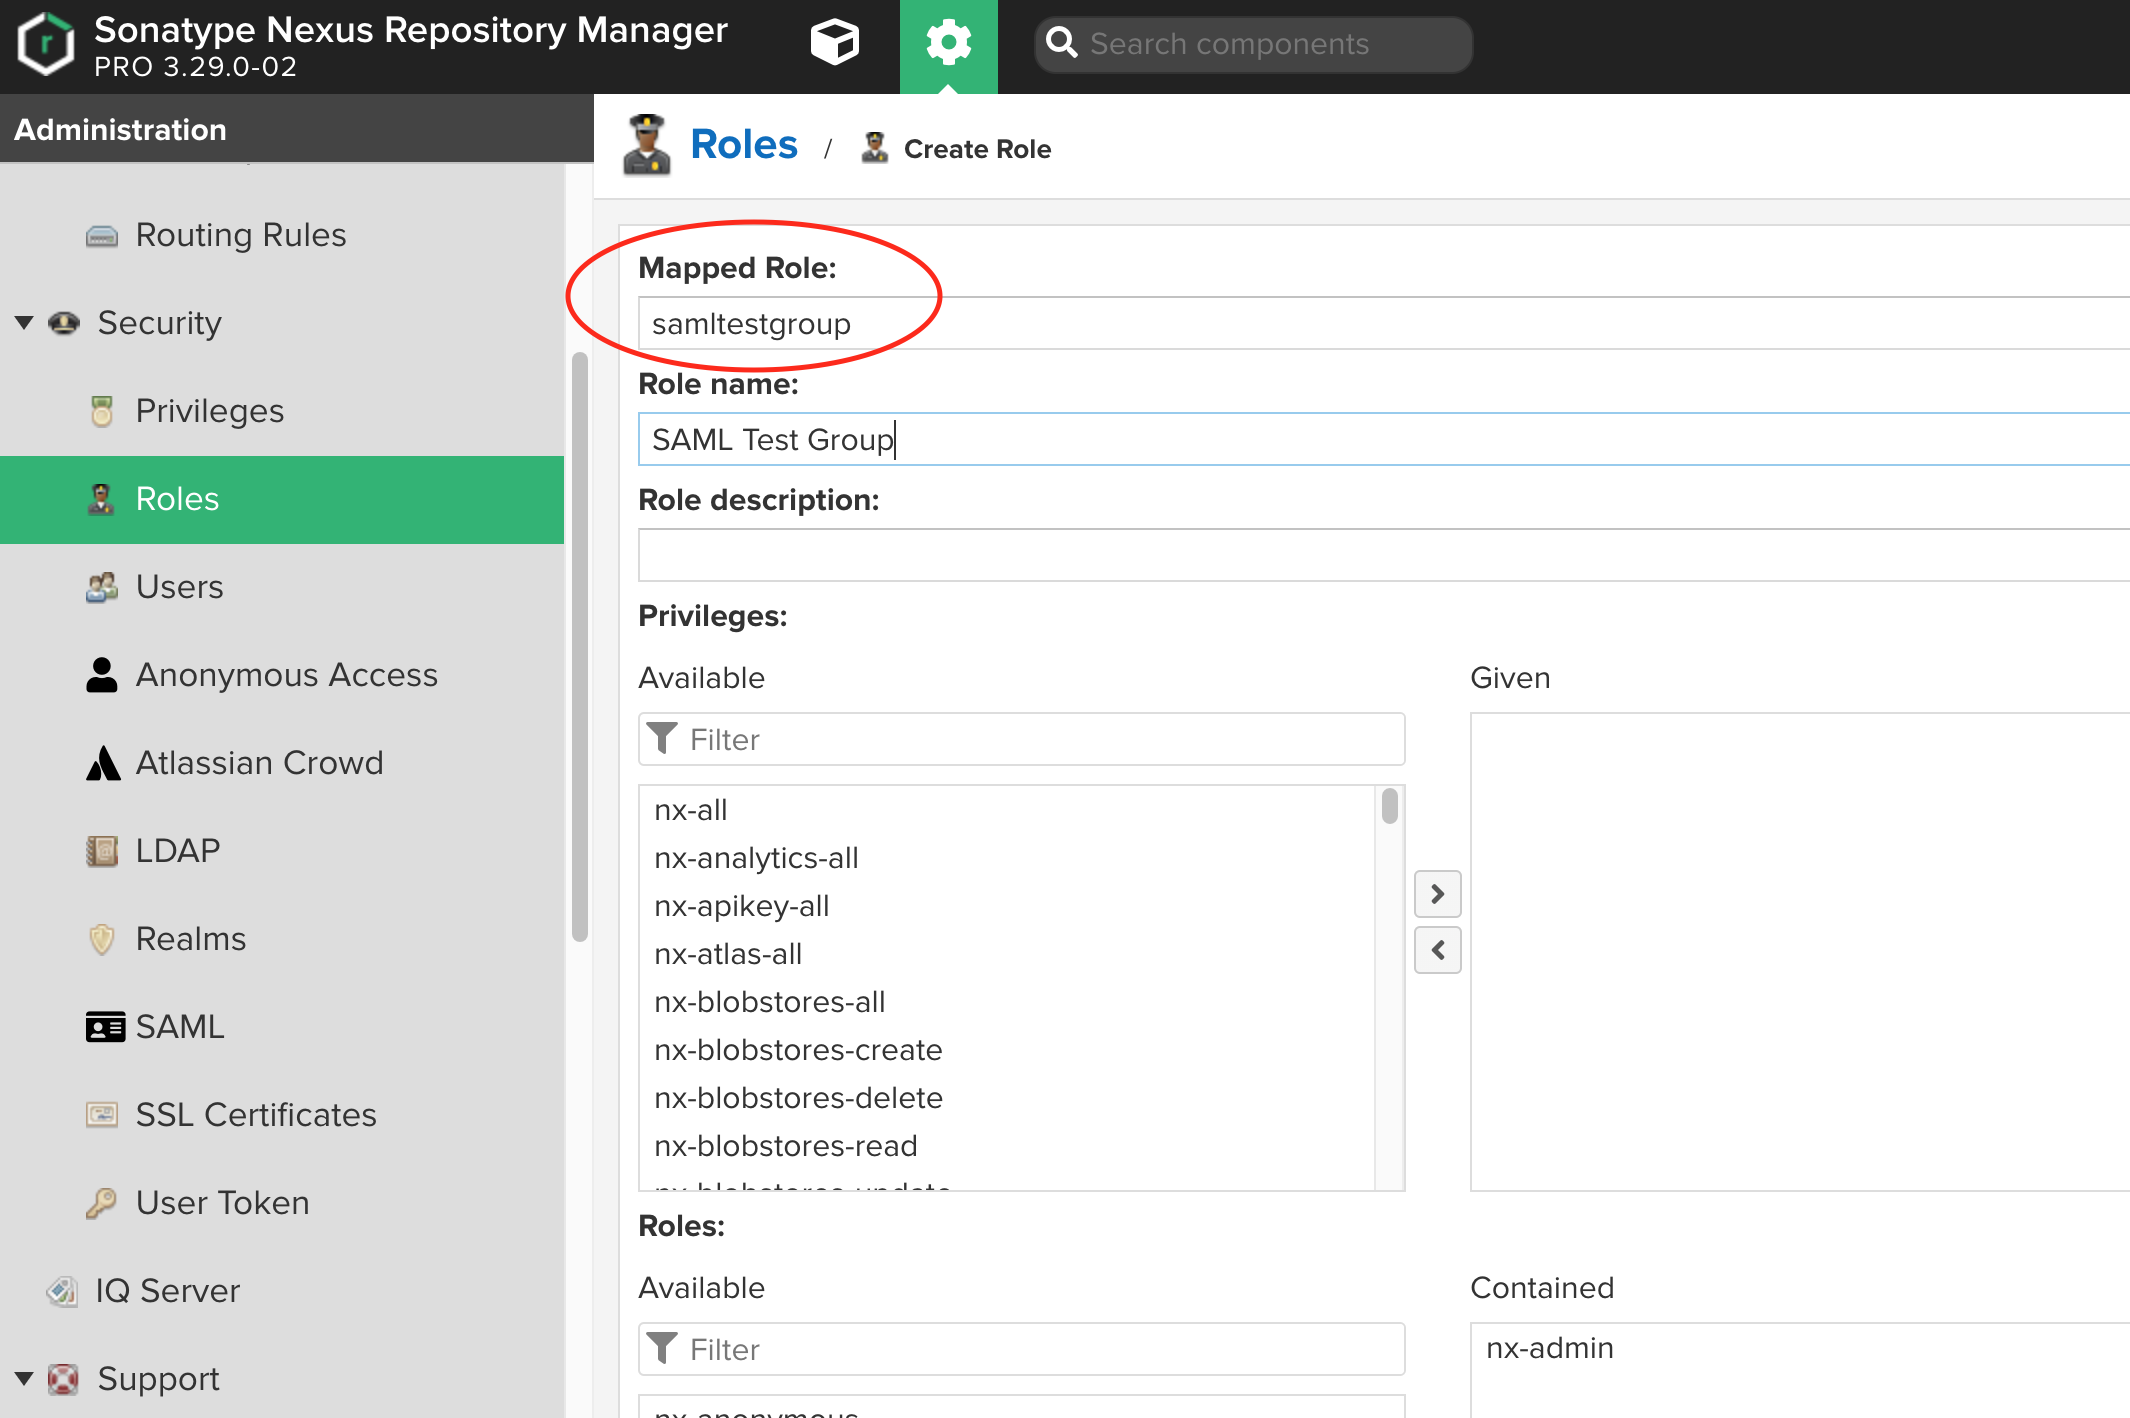Open the Users menu item

point(180,587)
